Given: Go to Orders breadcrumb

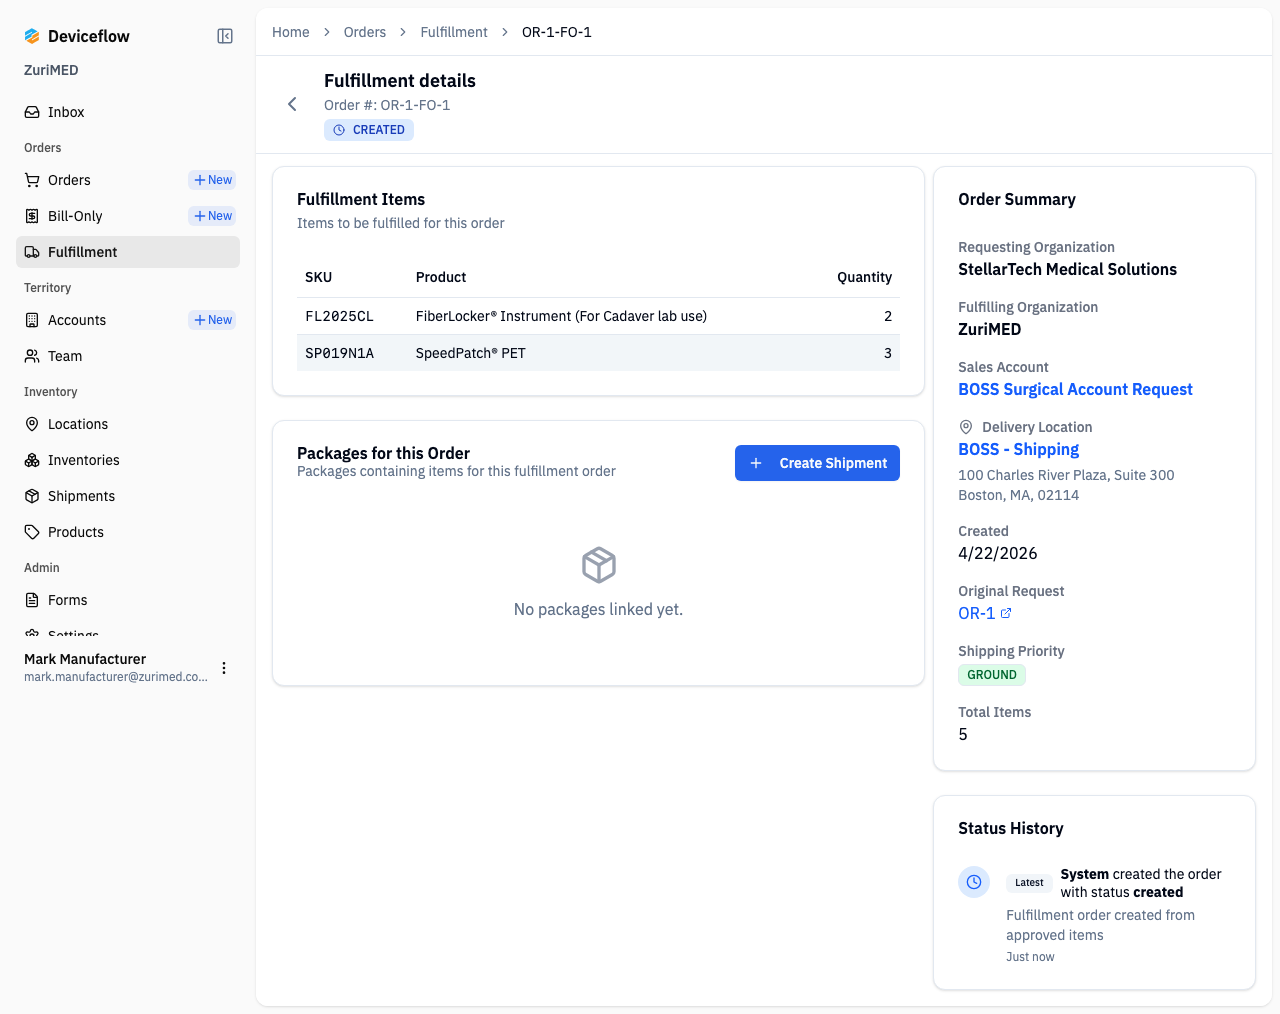Looking at the screenshot, I should (365, 32).
